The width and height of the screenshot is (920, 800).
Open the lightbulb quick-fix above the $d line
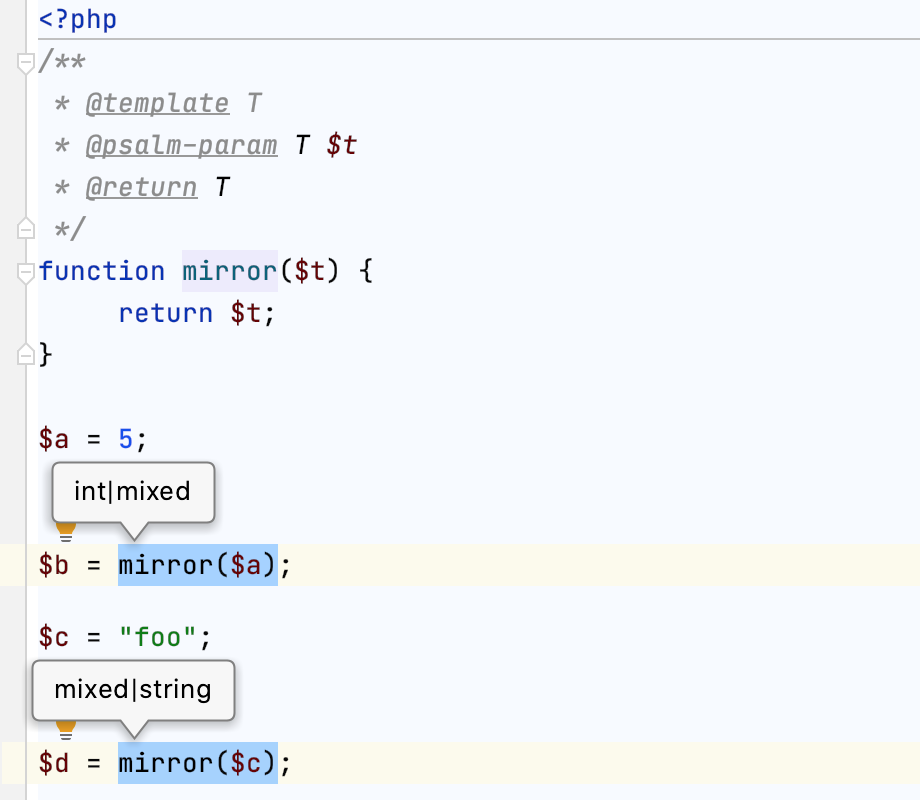coord(65,726)
